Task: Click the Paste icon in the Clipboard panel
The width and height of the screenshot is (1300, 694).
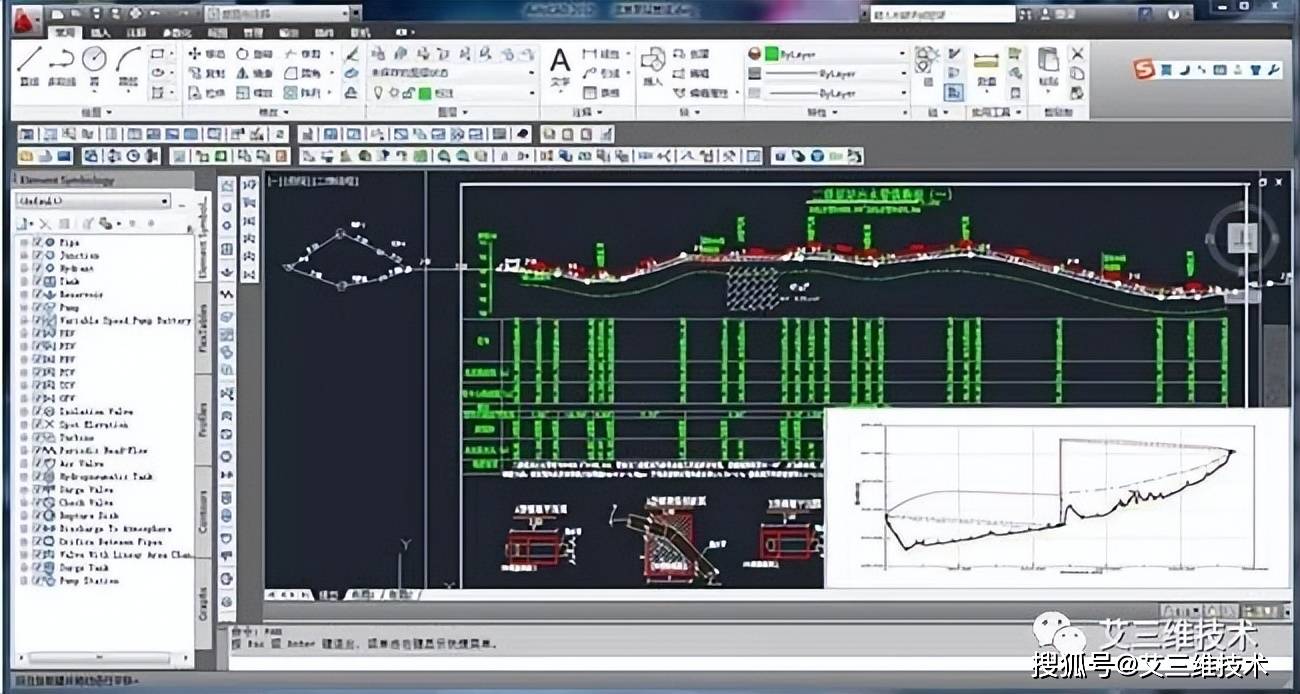Action: click(x=1048, y=60)
